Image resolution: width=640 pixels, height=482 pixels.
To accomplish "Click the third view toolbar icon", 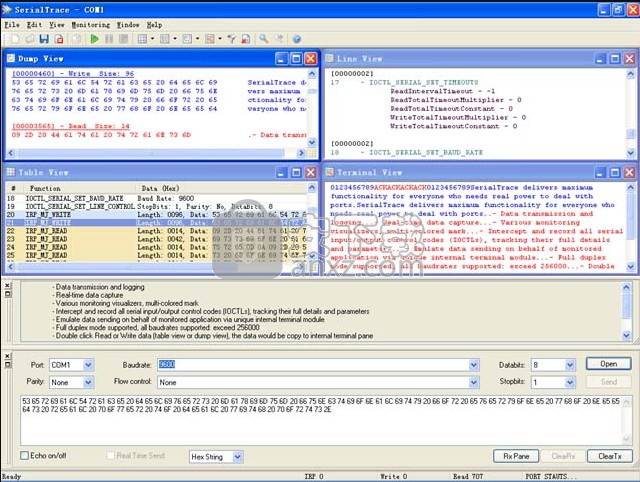I will (x=187, y=39).
